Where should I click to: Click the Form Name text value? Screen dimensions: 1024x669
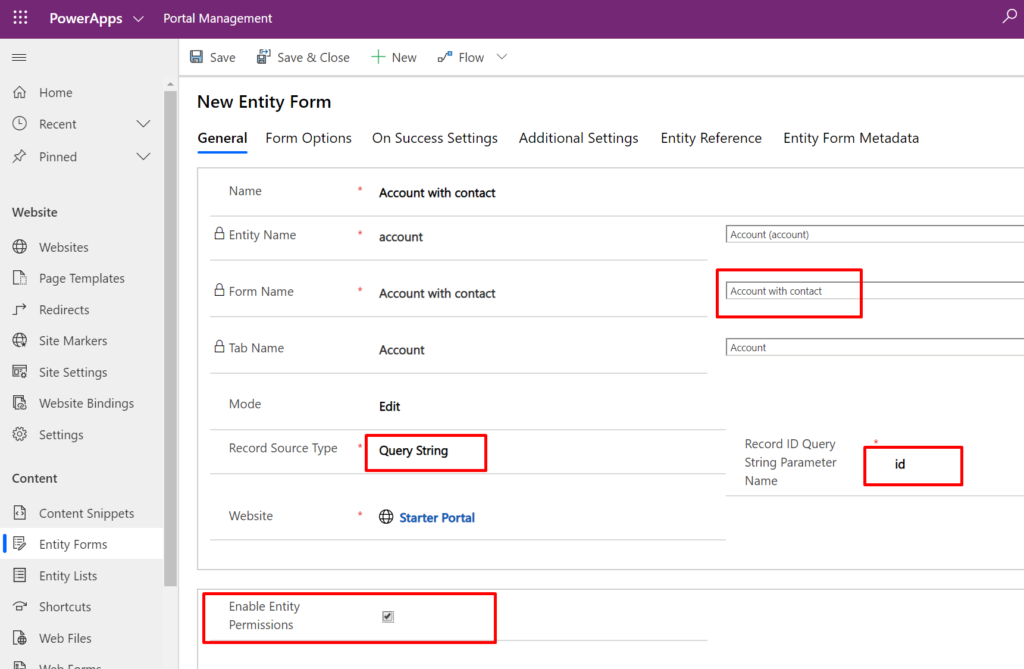(437, 293)
